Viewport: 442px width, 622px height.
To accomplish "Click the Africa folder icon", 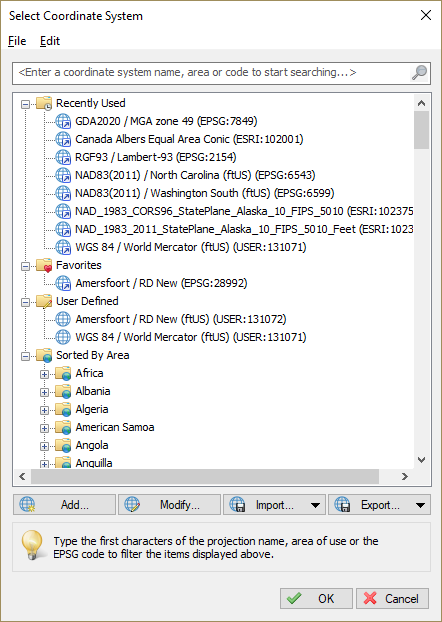I will point(63,373).
